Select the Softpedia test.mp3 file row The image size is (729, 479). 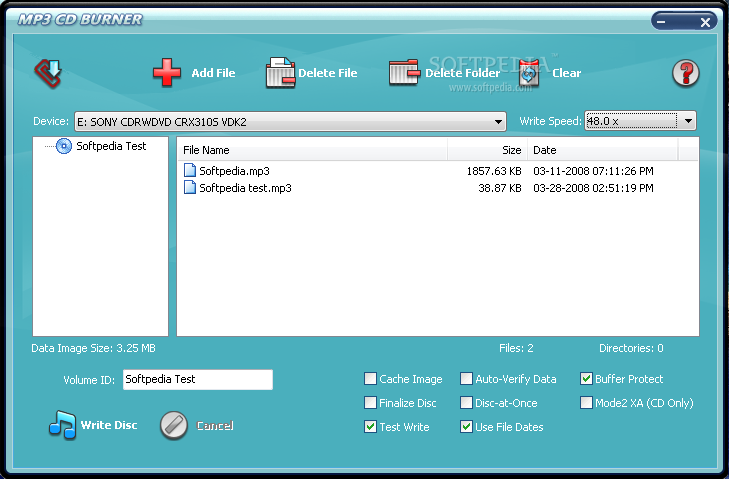click(437, 188)
